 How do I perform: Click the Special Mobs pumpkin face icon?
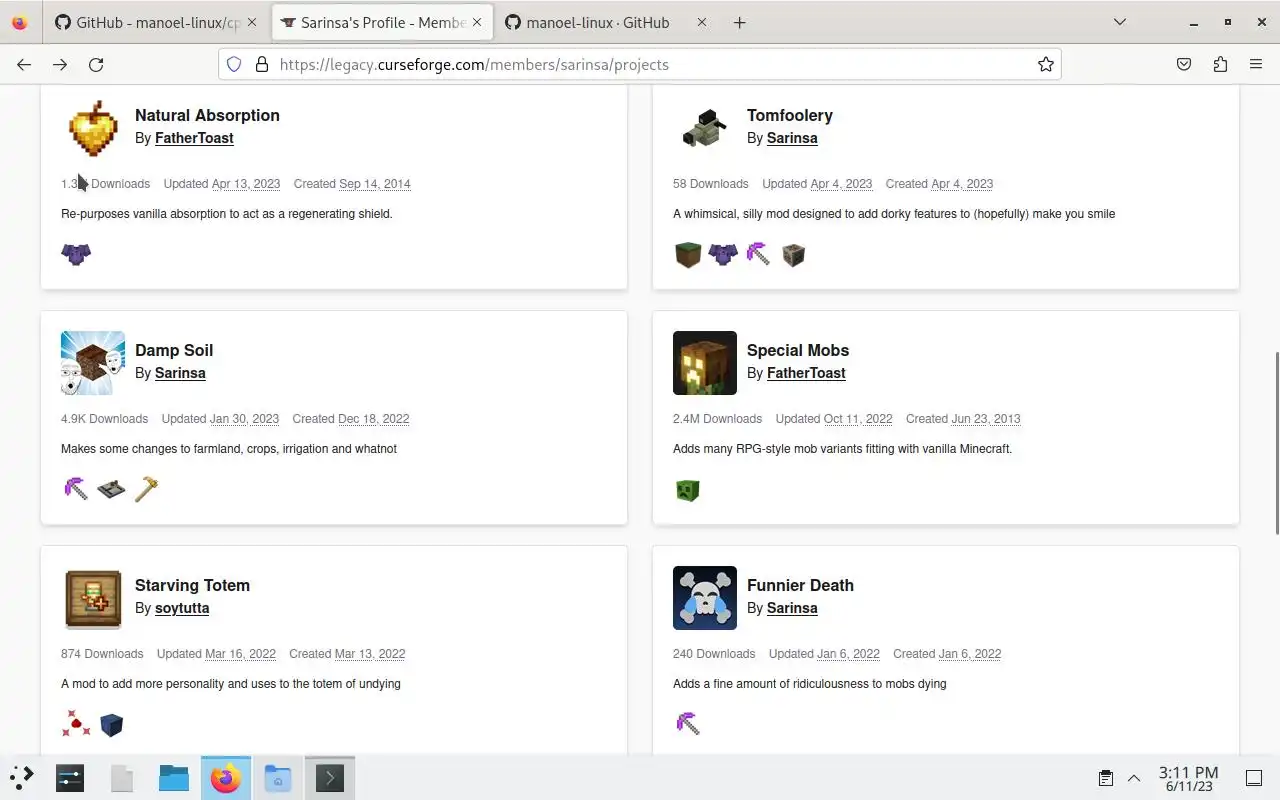tap(705, 363)
